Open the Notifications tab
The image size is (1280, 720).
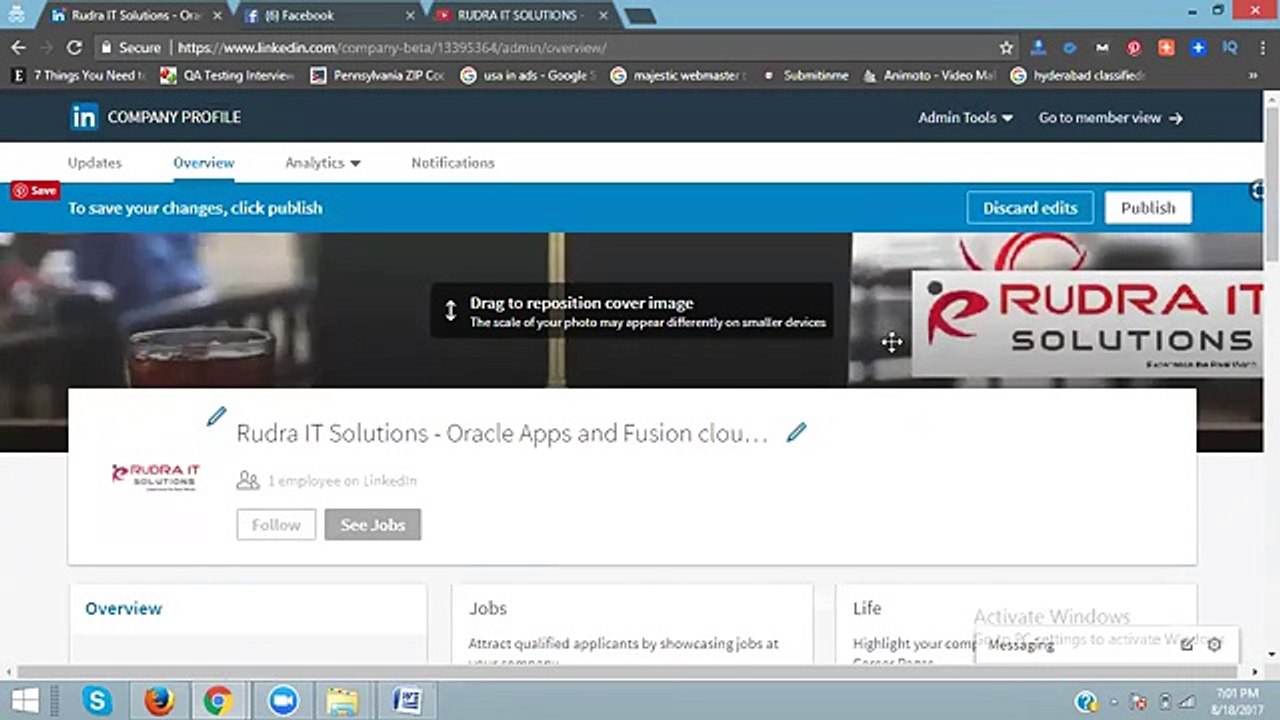pos(453,162)
